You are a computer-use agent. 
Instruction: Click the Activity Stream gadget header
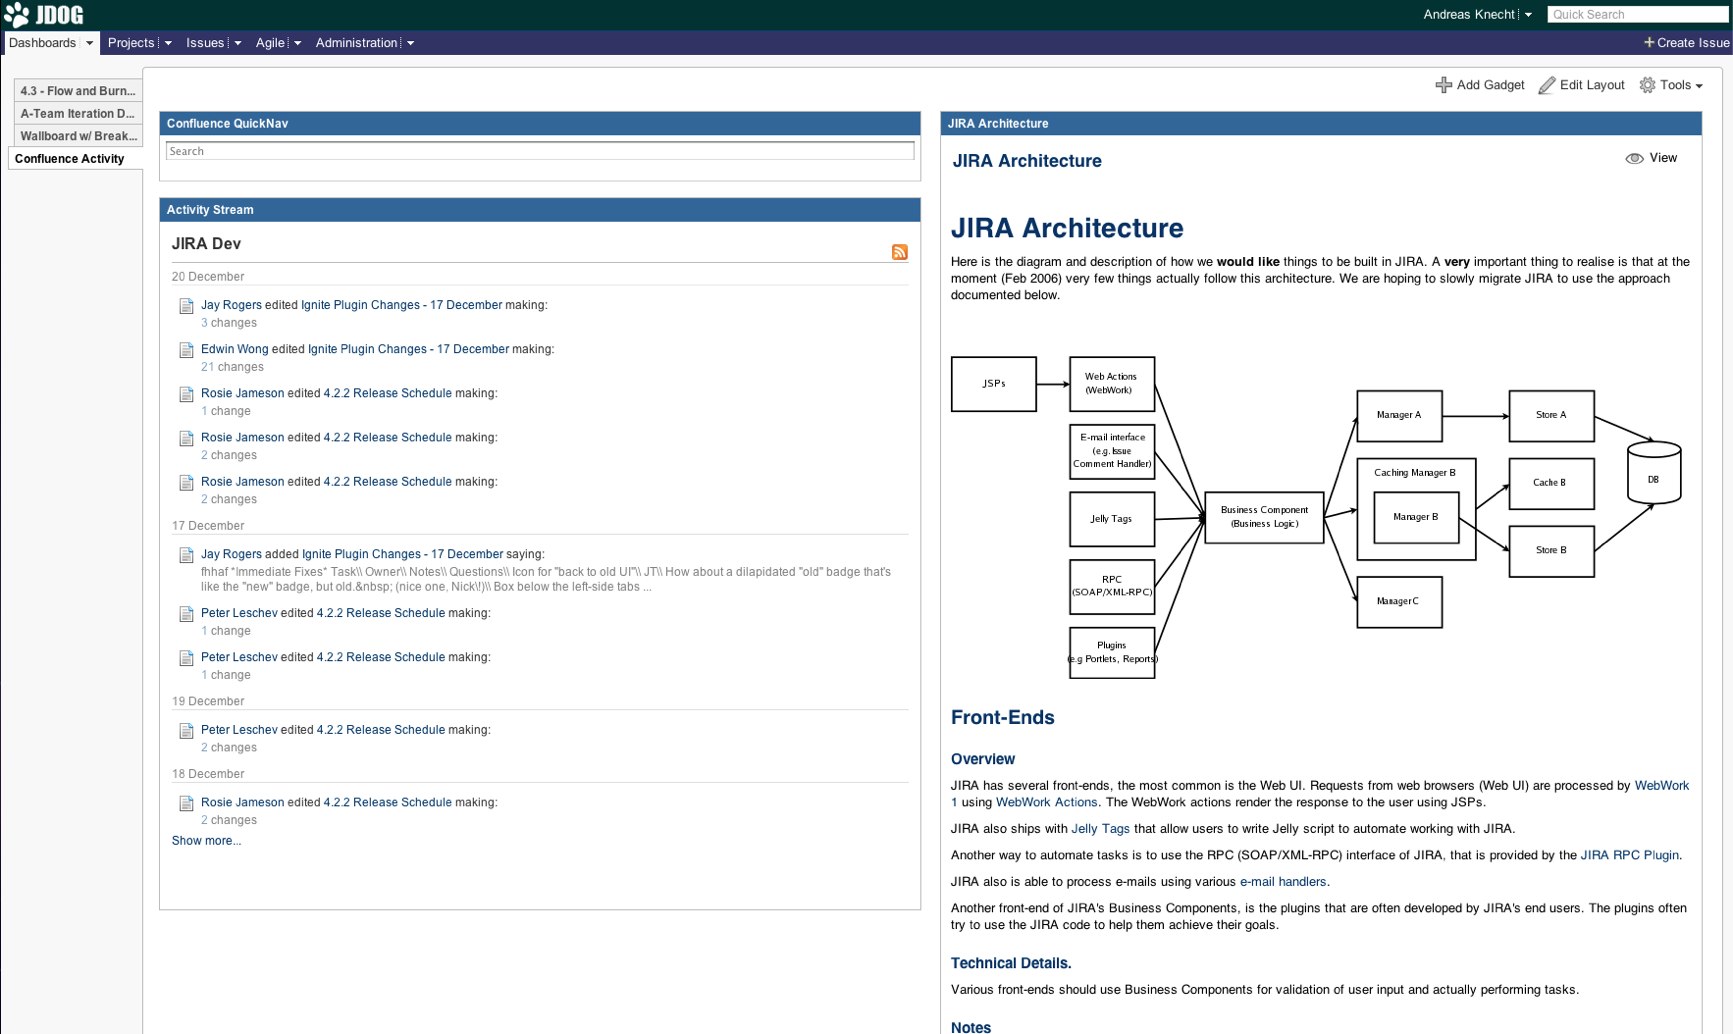tap(540, 209)
